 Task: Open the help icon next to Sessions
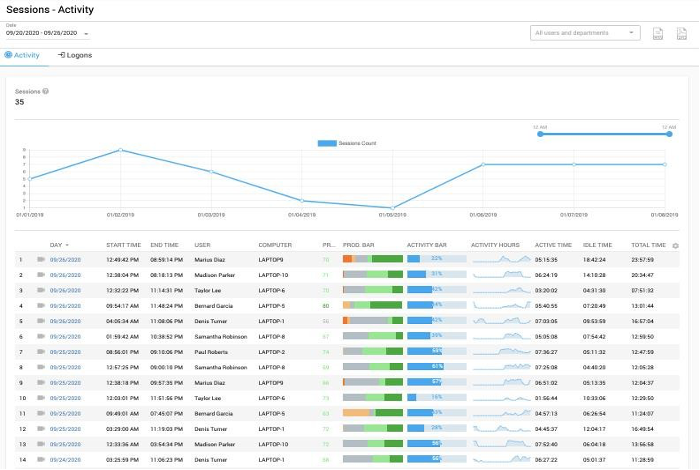[46, 91]
